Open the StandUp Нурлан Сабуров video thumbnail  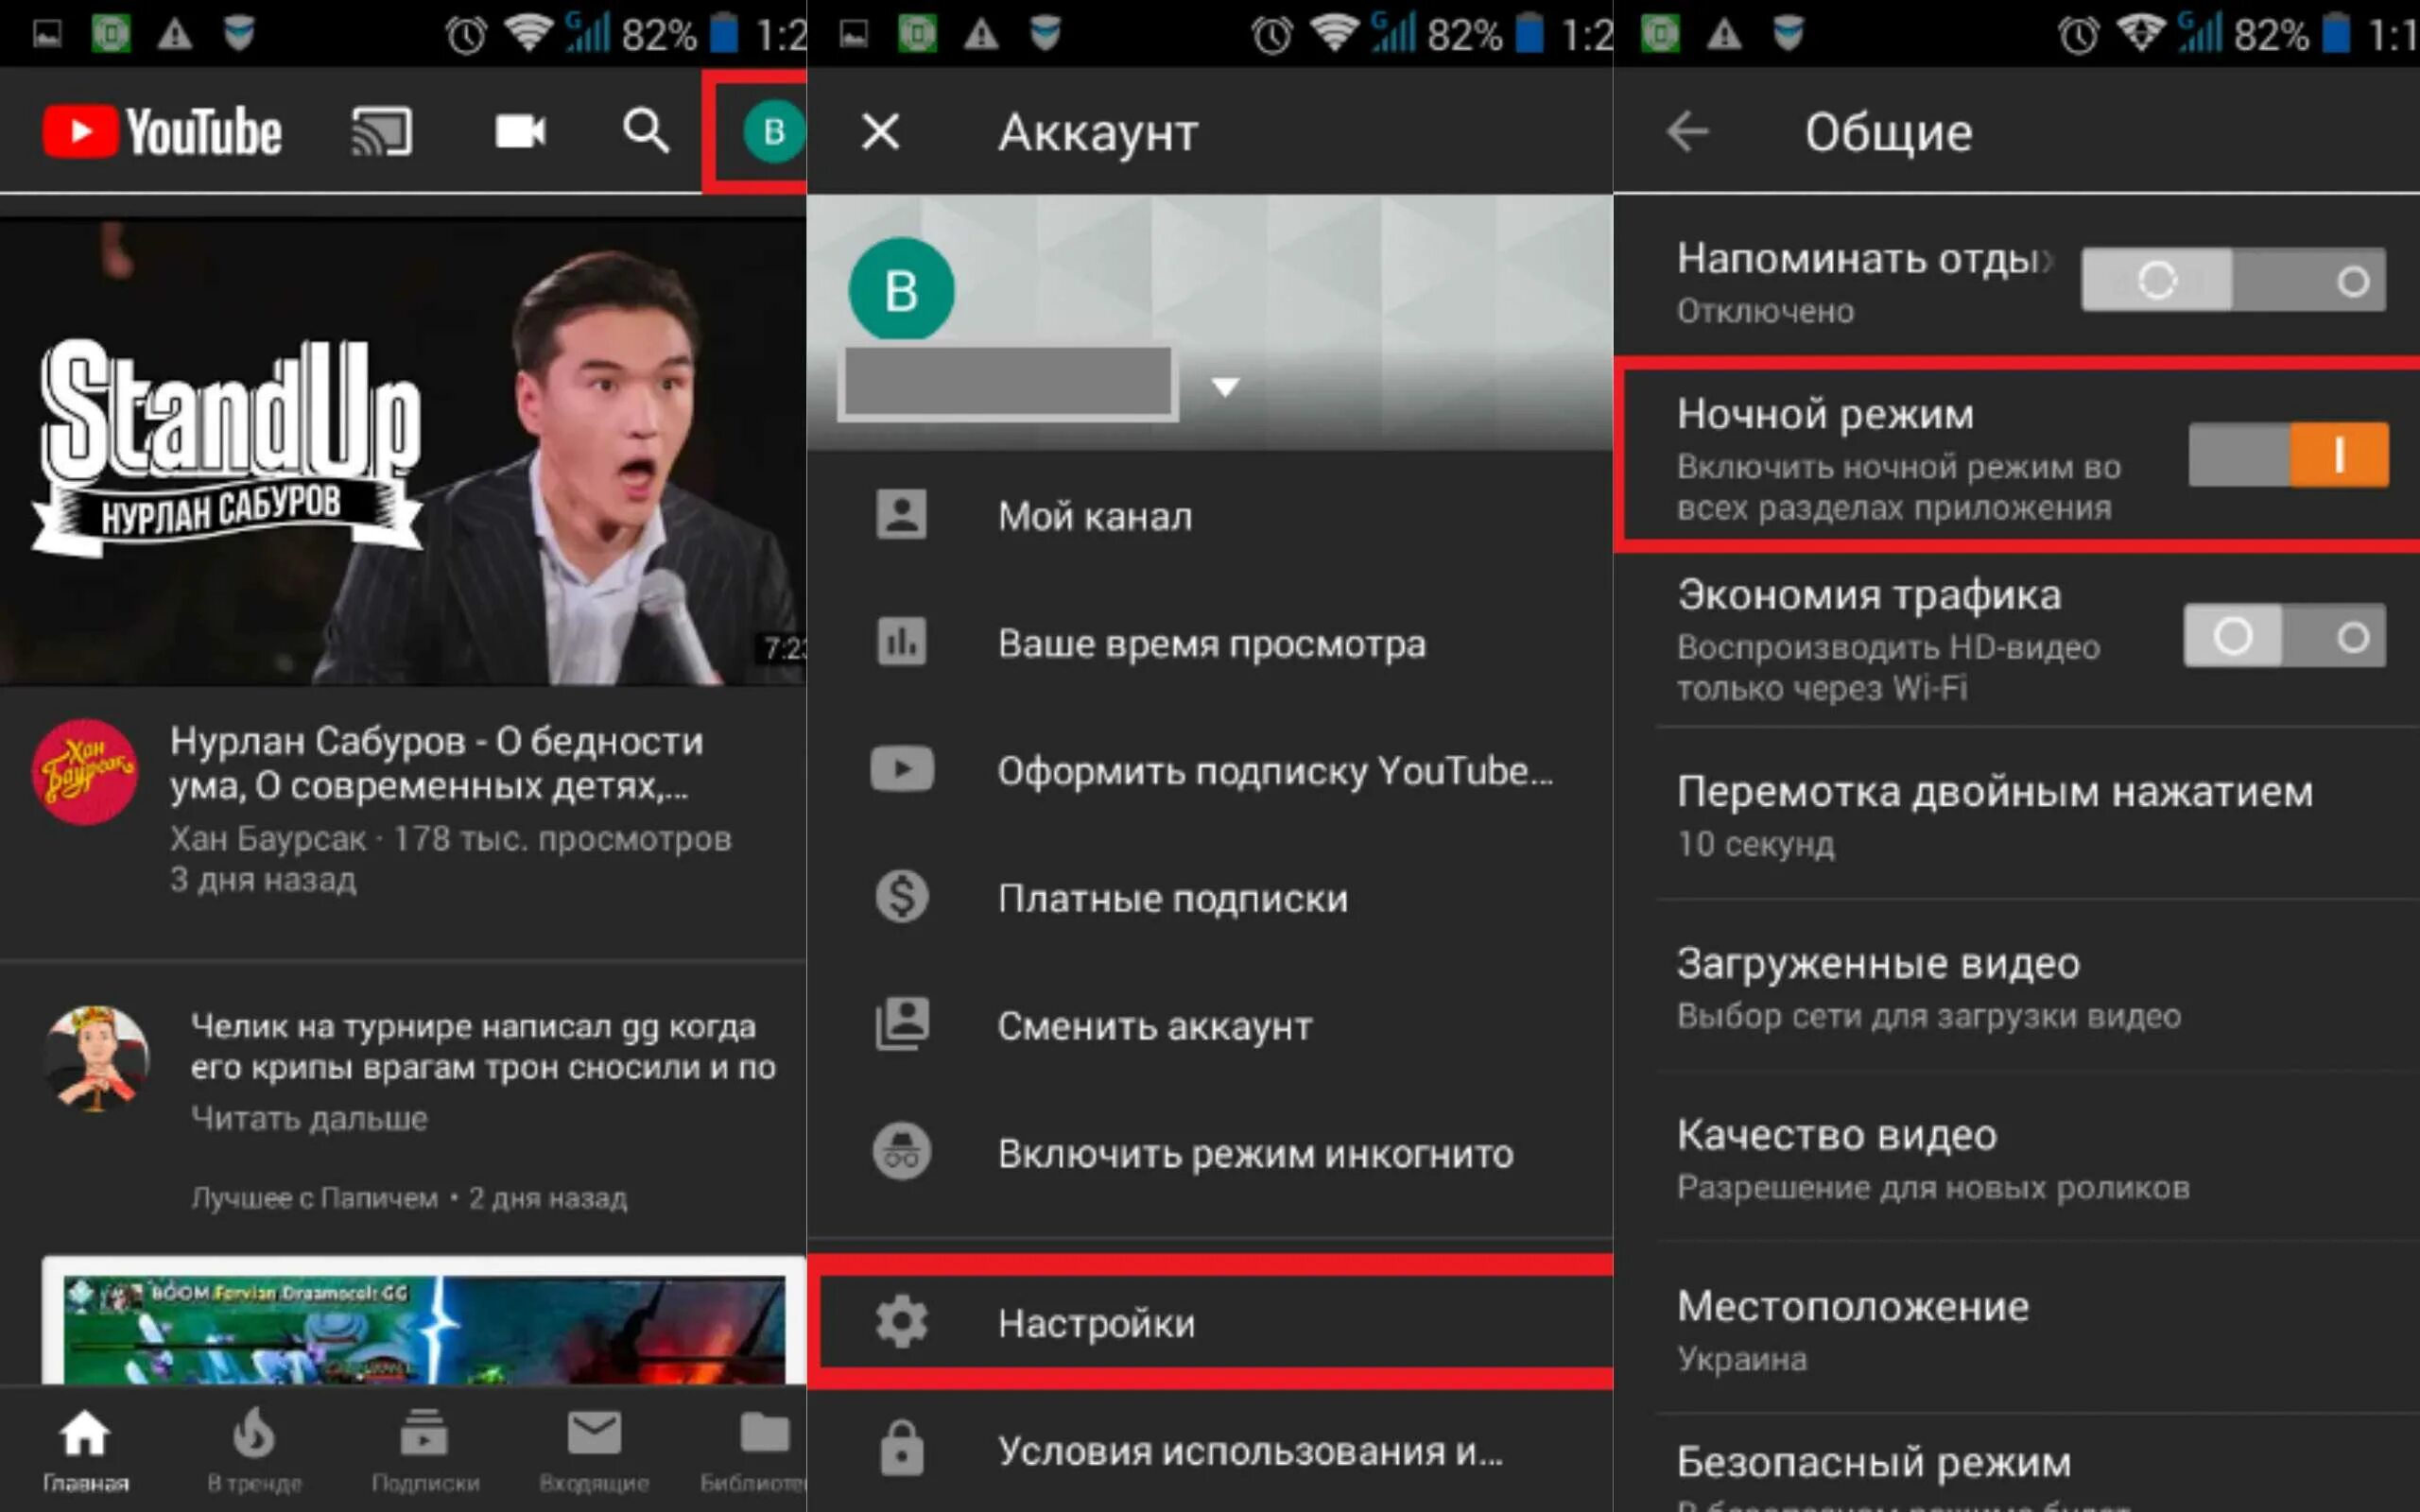[402, 452]
